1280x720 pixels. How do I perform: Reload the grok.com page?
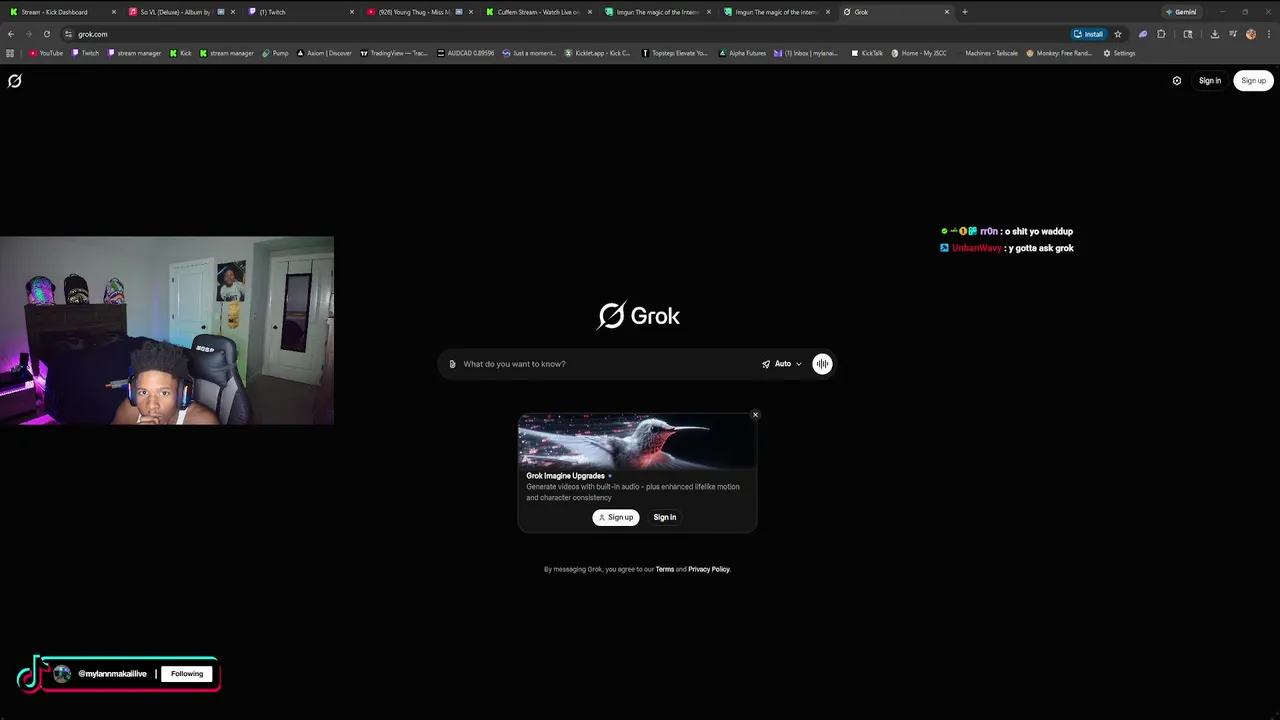tap(46, 34)
